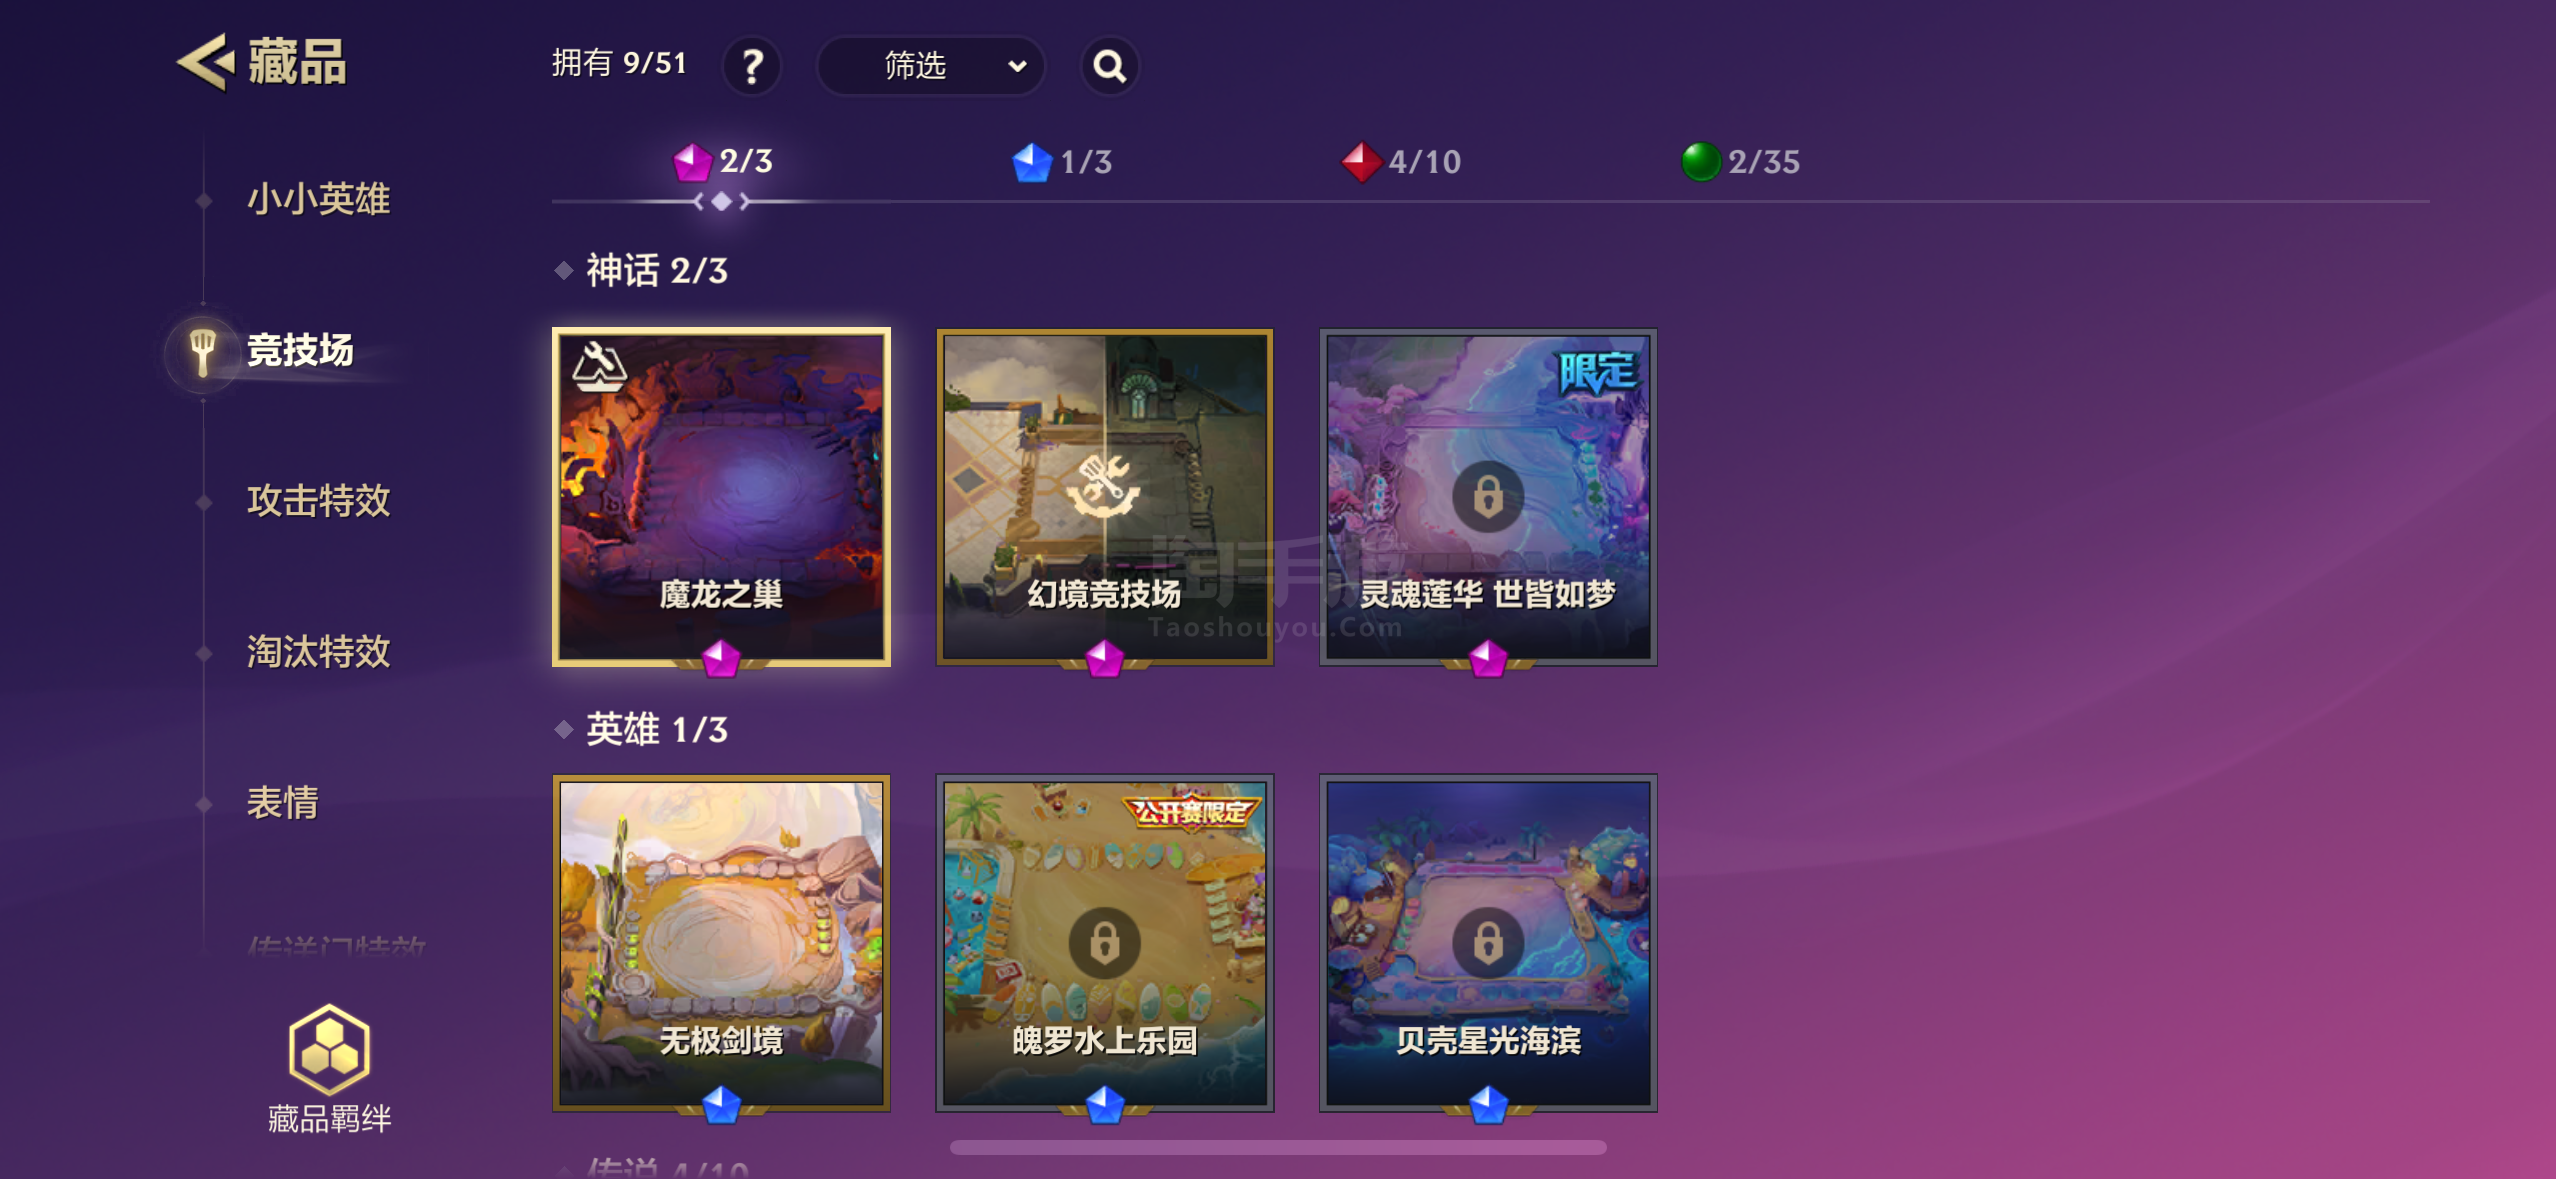Open the 藏品羁绊 hexagon icon
The image size is (2556, 1179).
pos(329,1049)
